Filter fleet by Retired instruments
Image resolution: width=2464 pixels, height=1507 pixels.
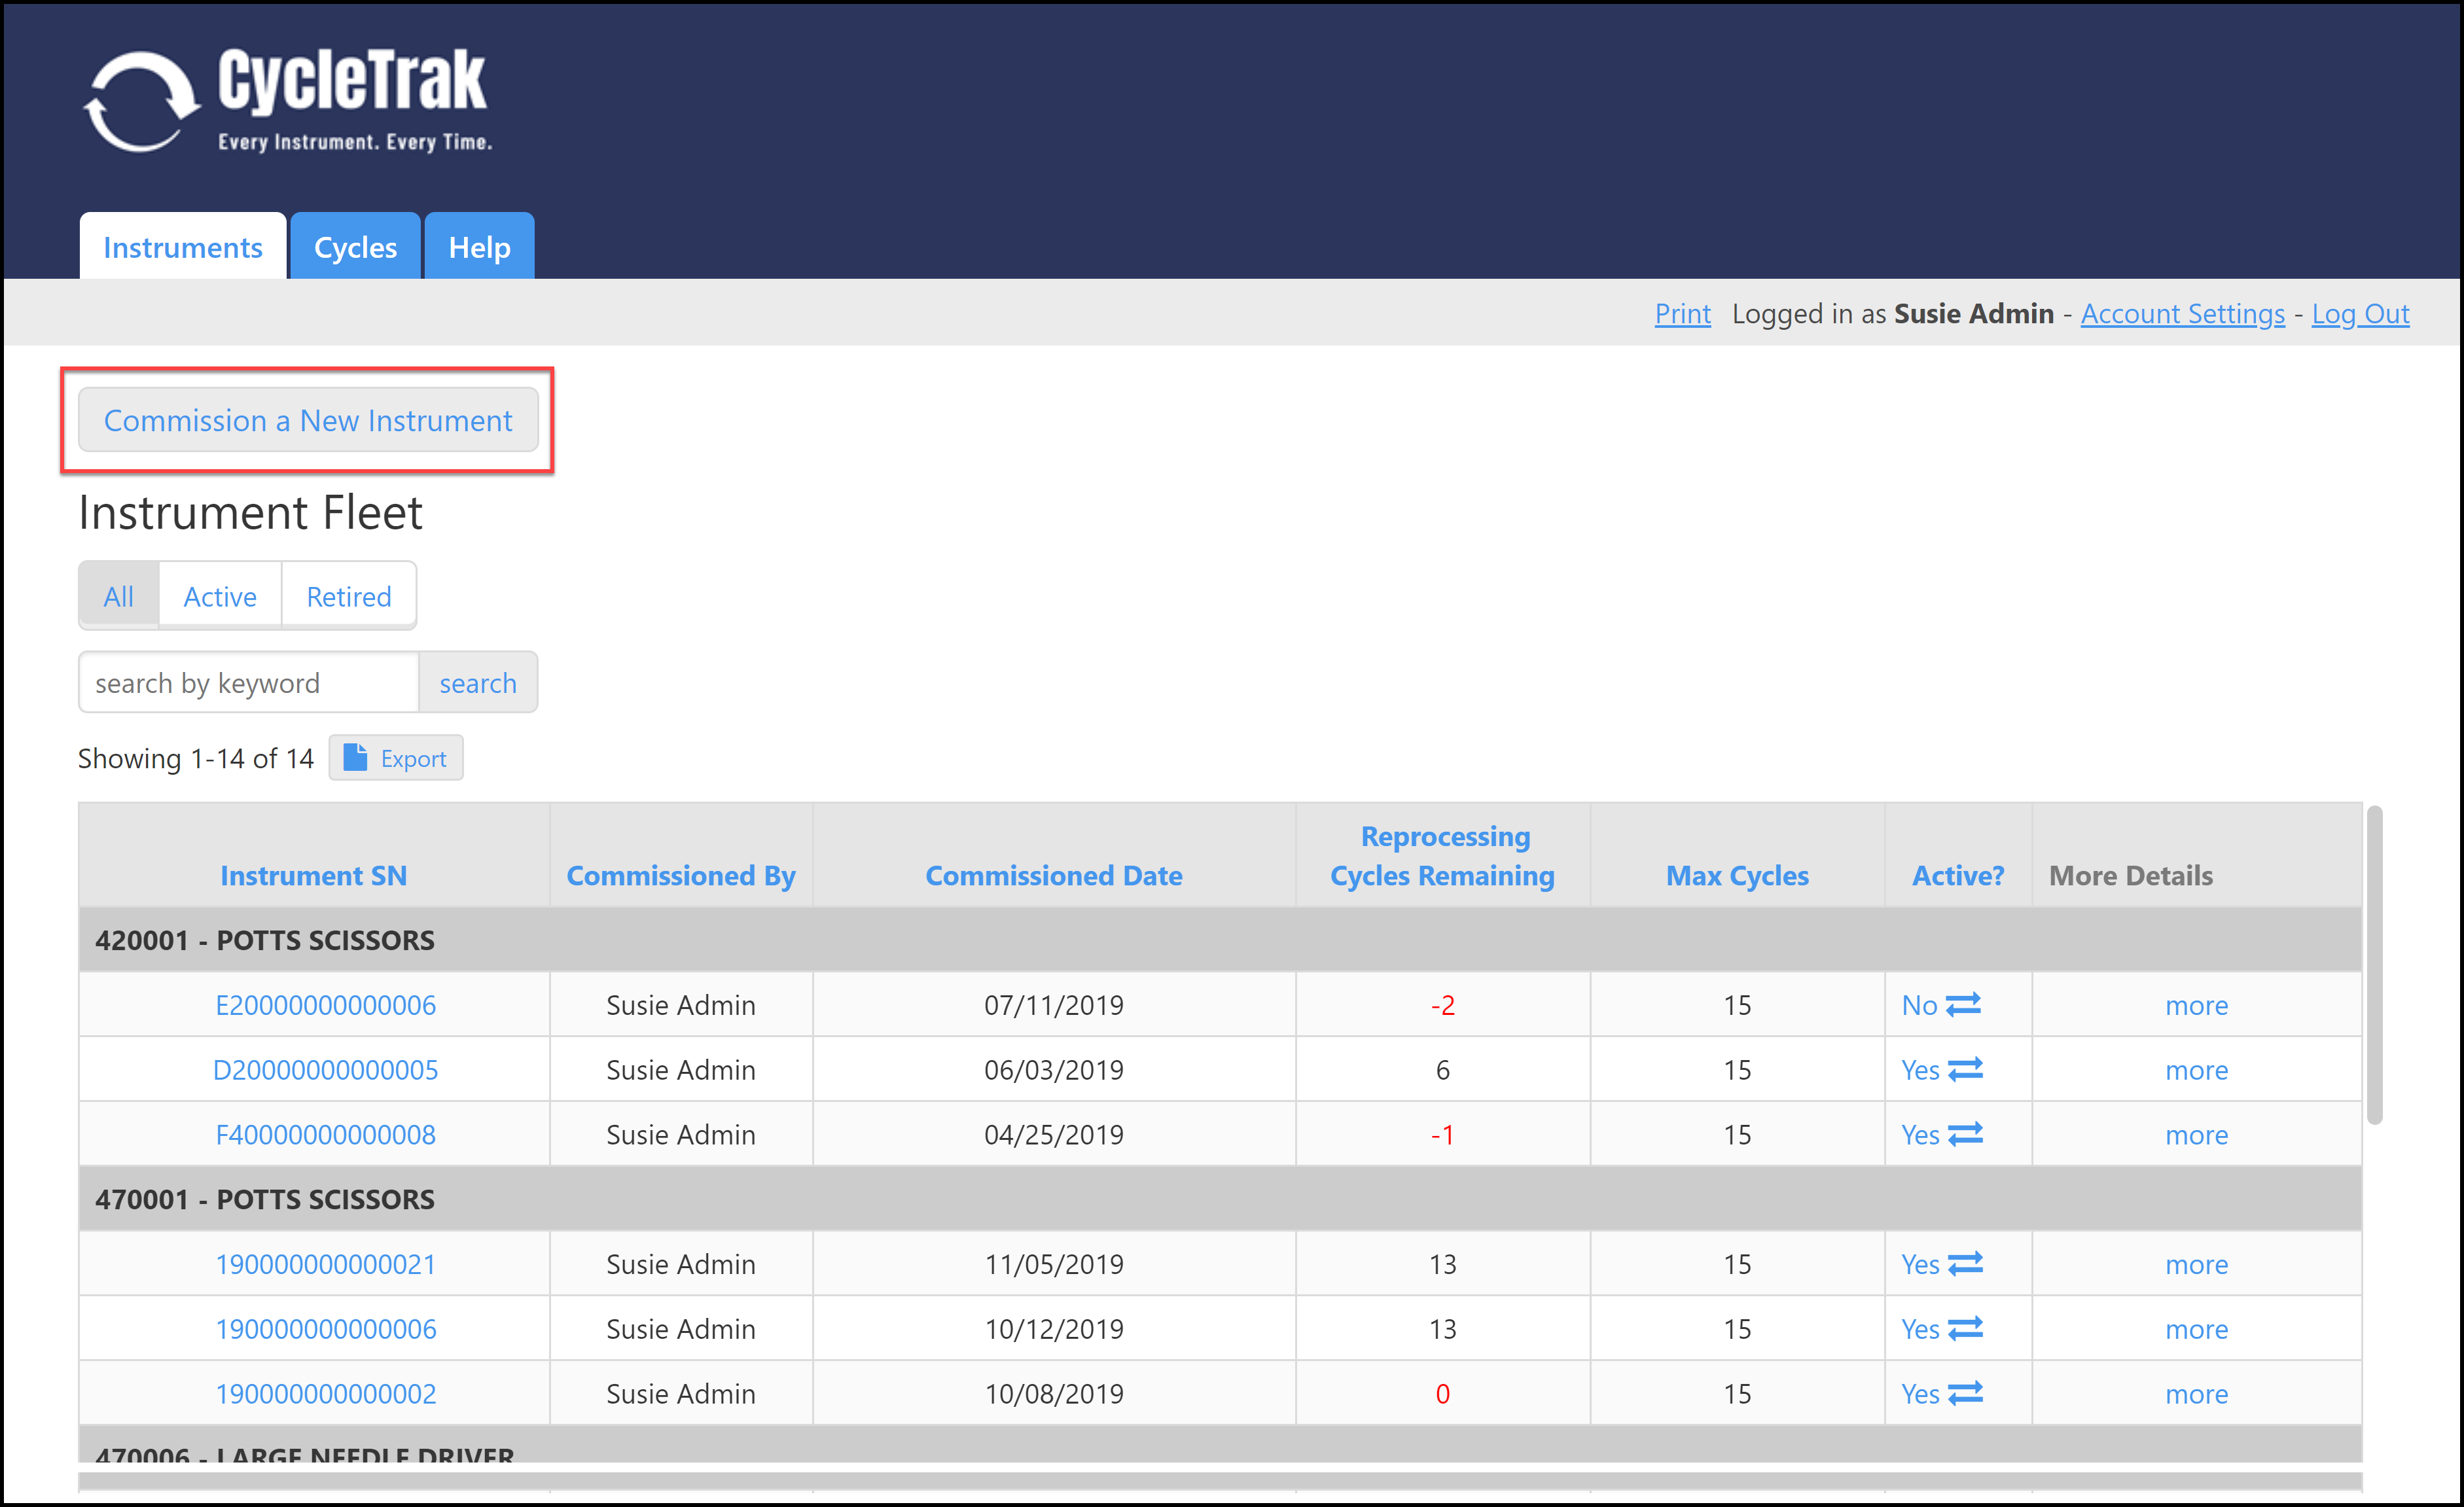[348, 597]
